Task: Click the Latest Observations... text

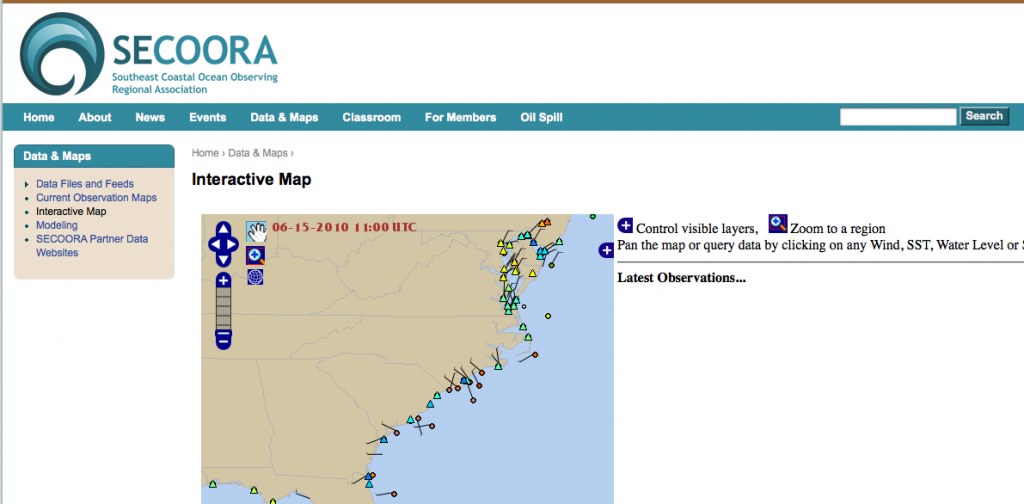Action: coord(682,278)
